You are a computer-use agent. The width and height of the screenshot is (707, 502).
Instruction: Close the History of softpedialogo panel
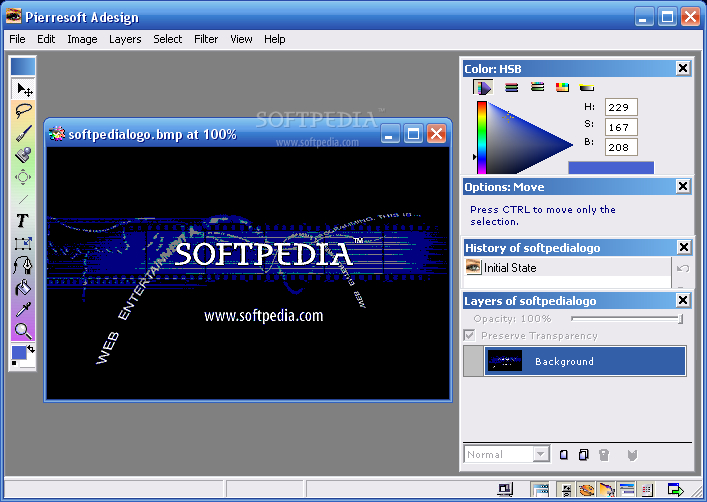684,247
